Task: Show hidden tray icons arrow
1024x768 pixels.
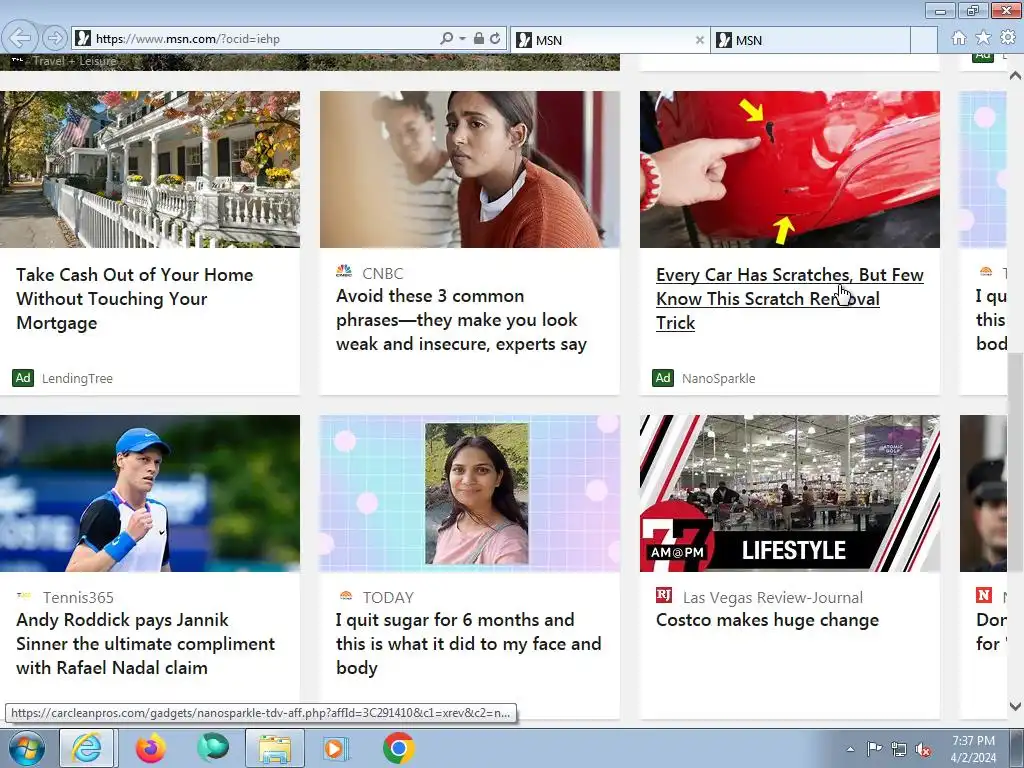Action: click(x=850, y=749)
